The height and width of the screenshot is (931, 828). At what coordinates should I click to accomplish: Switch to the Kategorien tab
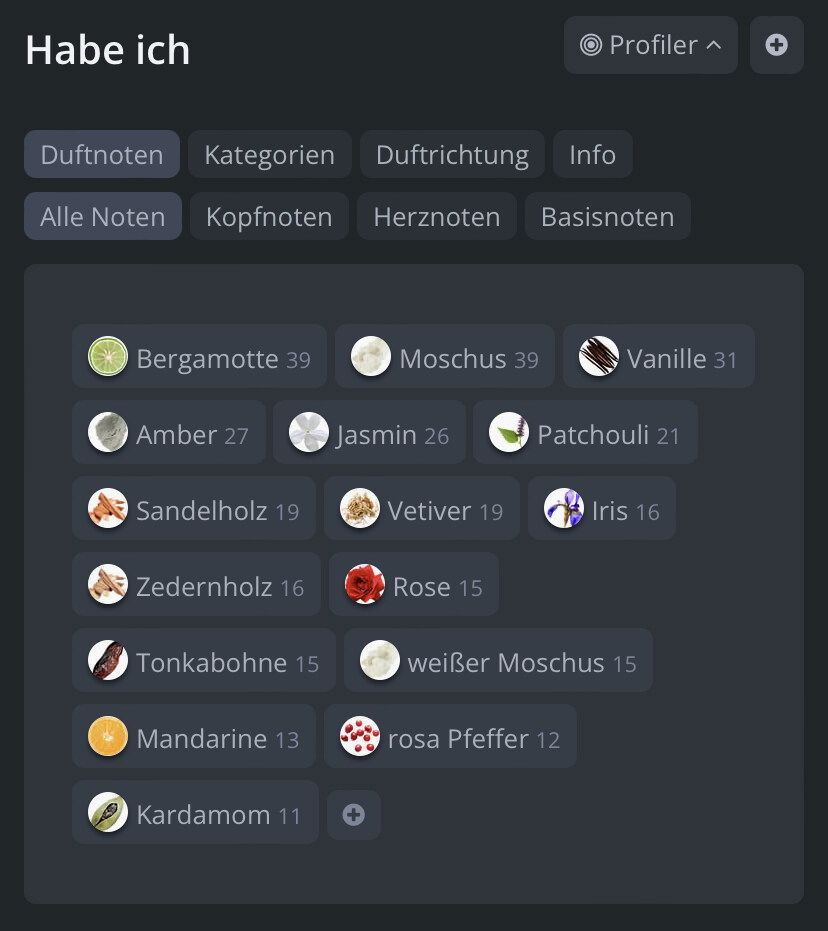click(269, 154)
